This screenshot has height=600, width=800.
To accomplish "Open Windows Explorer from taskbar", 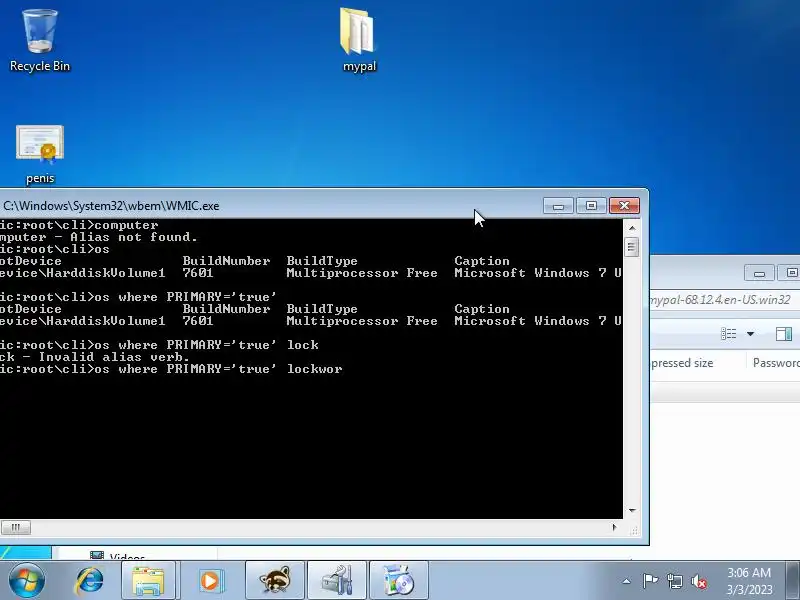I will pos(148,581).
